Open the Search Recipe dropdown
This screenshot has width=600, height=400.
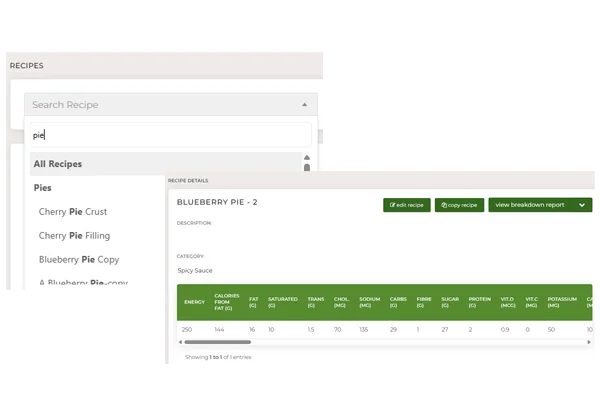click(x=171, y=104)
